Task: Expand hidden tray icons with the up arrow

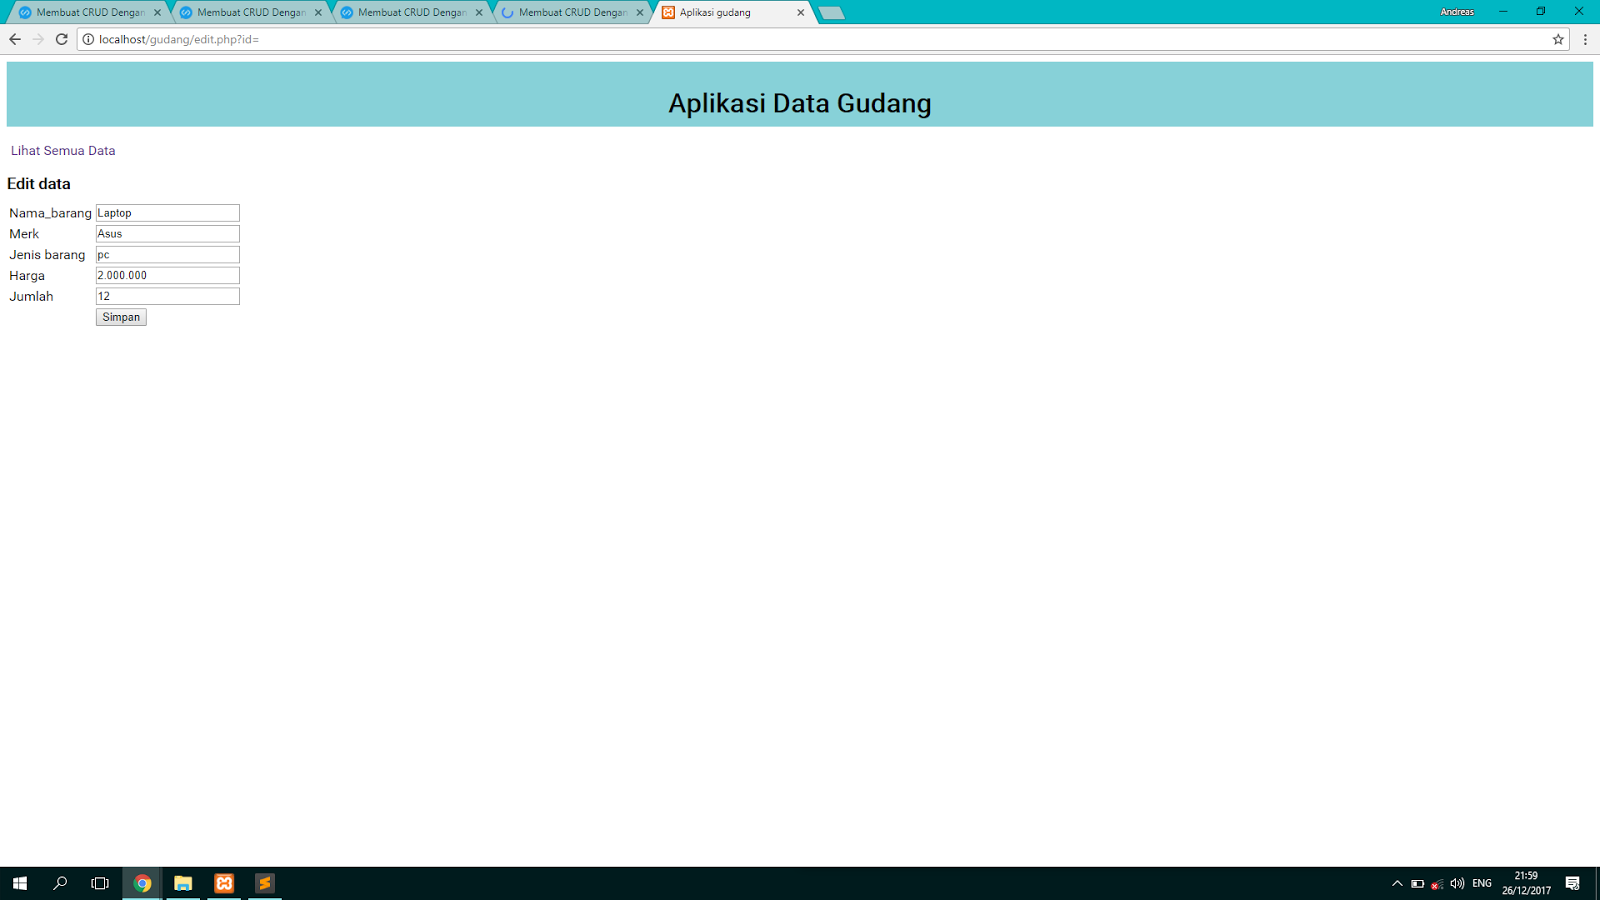Action: 1396,883
